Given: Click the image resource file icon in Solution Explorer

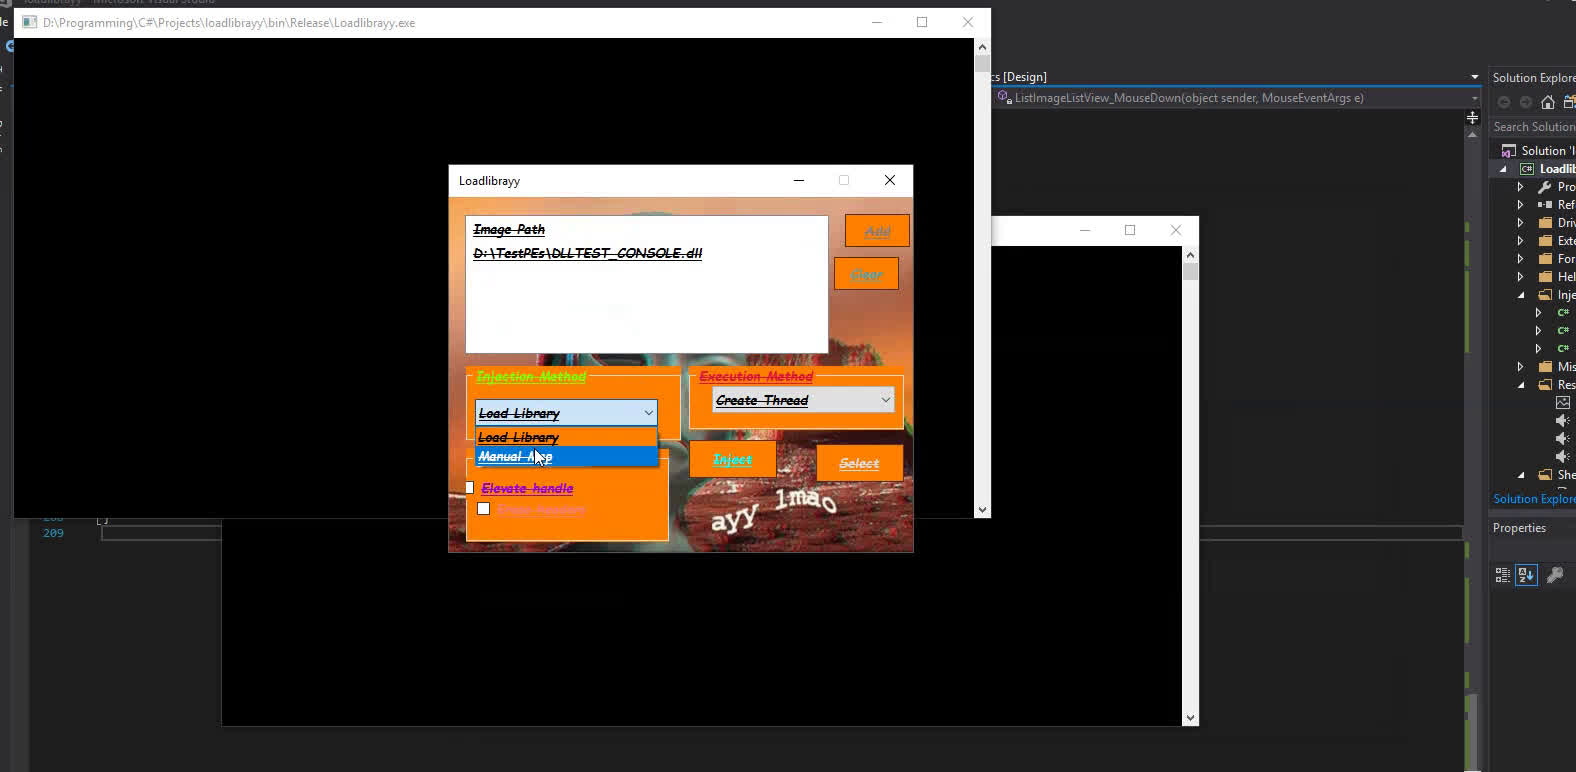Looking at the screenshot, I should pos(1563,403).
